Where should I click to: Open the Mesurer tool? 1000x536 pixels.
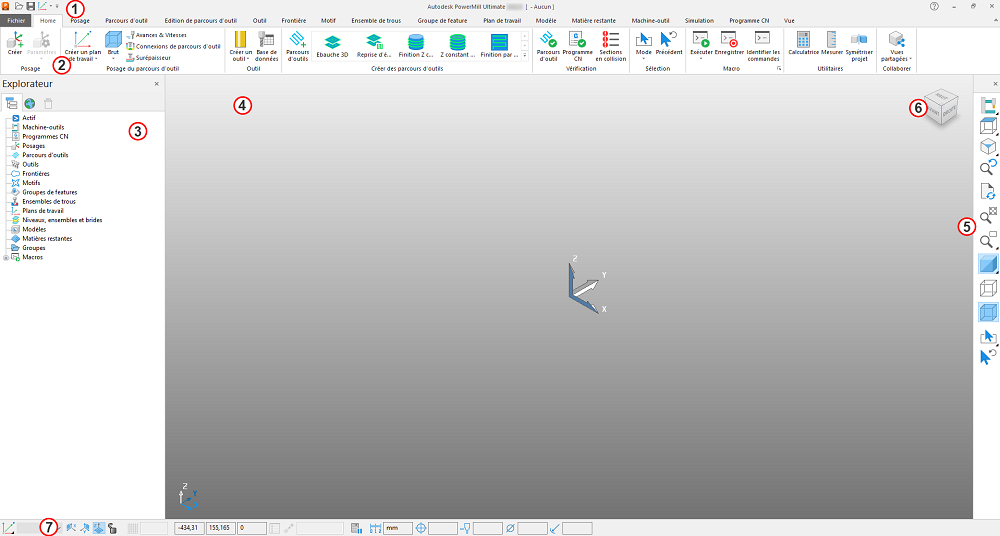point(832,43)
